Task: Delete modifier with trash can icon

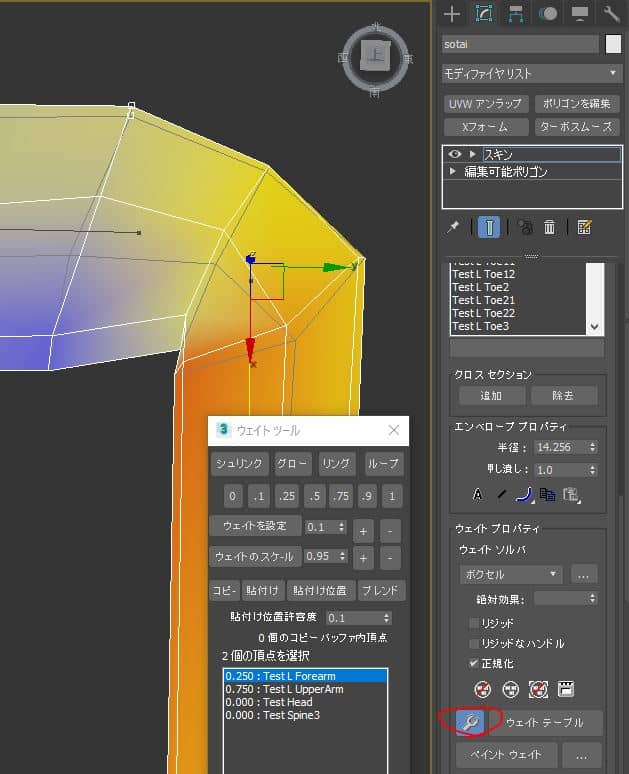Action: tap(549, 228)
